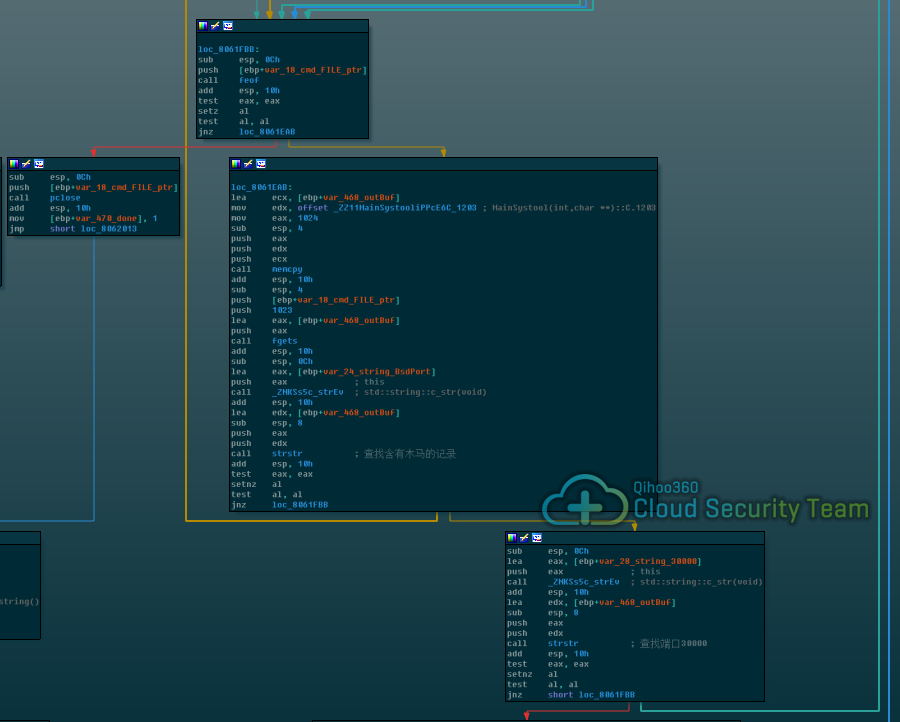Set node color on pclose block
The height and width of the screenshot is (722, 900).
point(14,163)
